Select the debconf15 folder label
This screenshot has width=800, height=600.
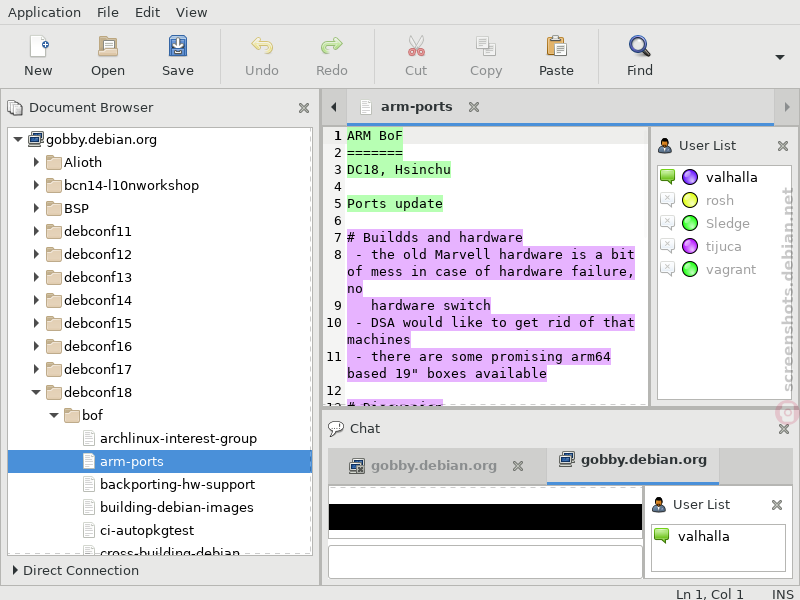tap(98, 323)
